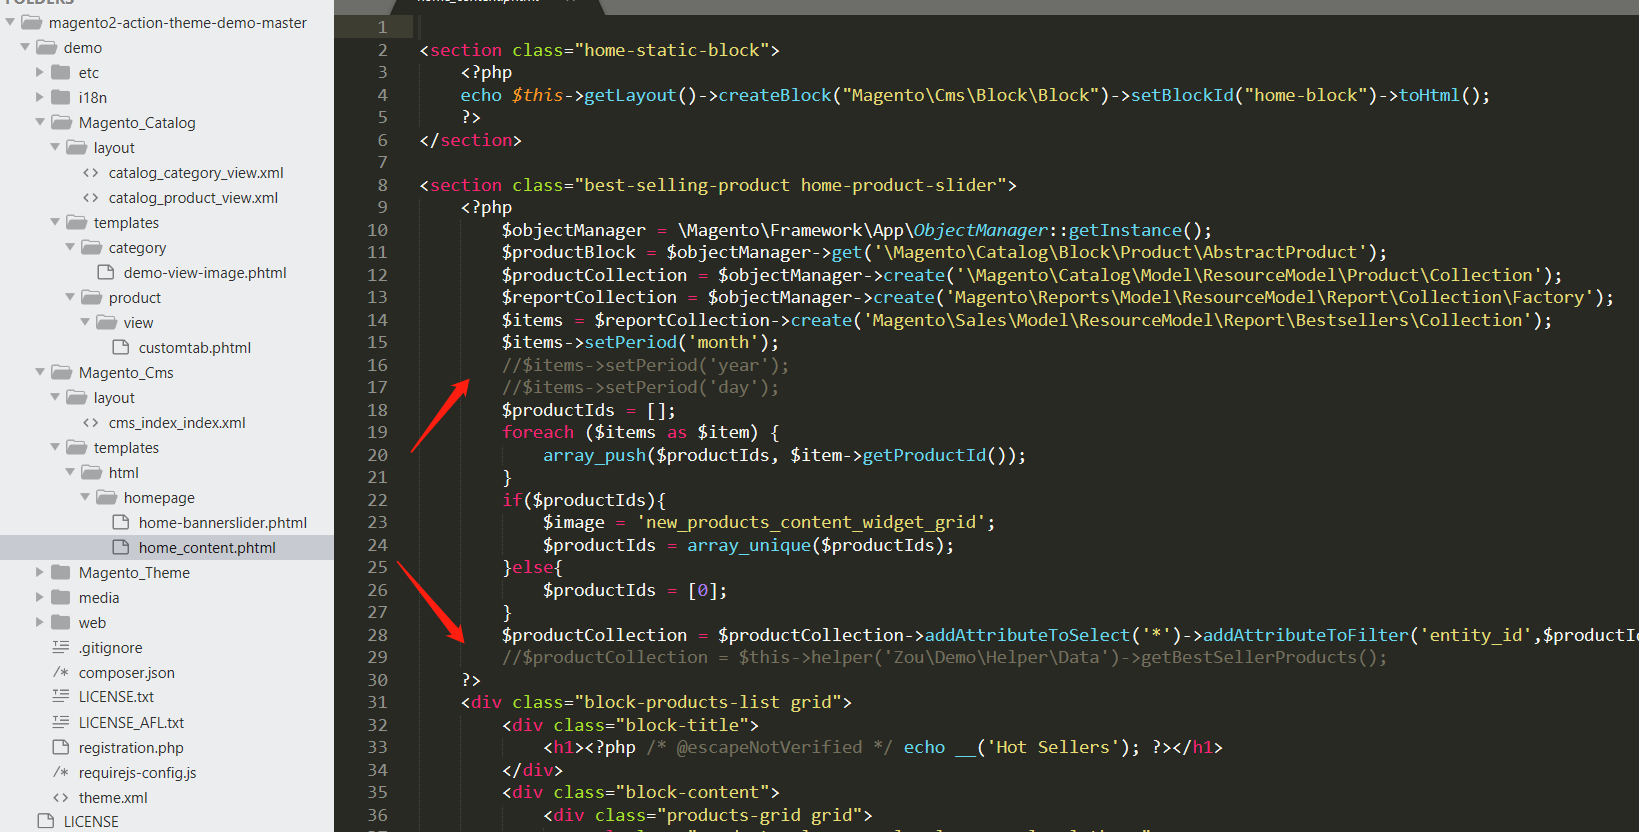Click the text icon of LICENSE_AFL.txt
The height and width of the screenshot is (832, 1639).
tap(61, 722)
